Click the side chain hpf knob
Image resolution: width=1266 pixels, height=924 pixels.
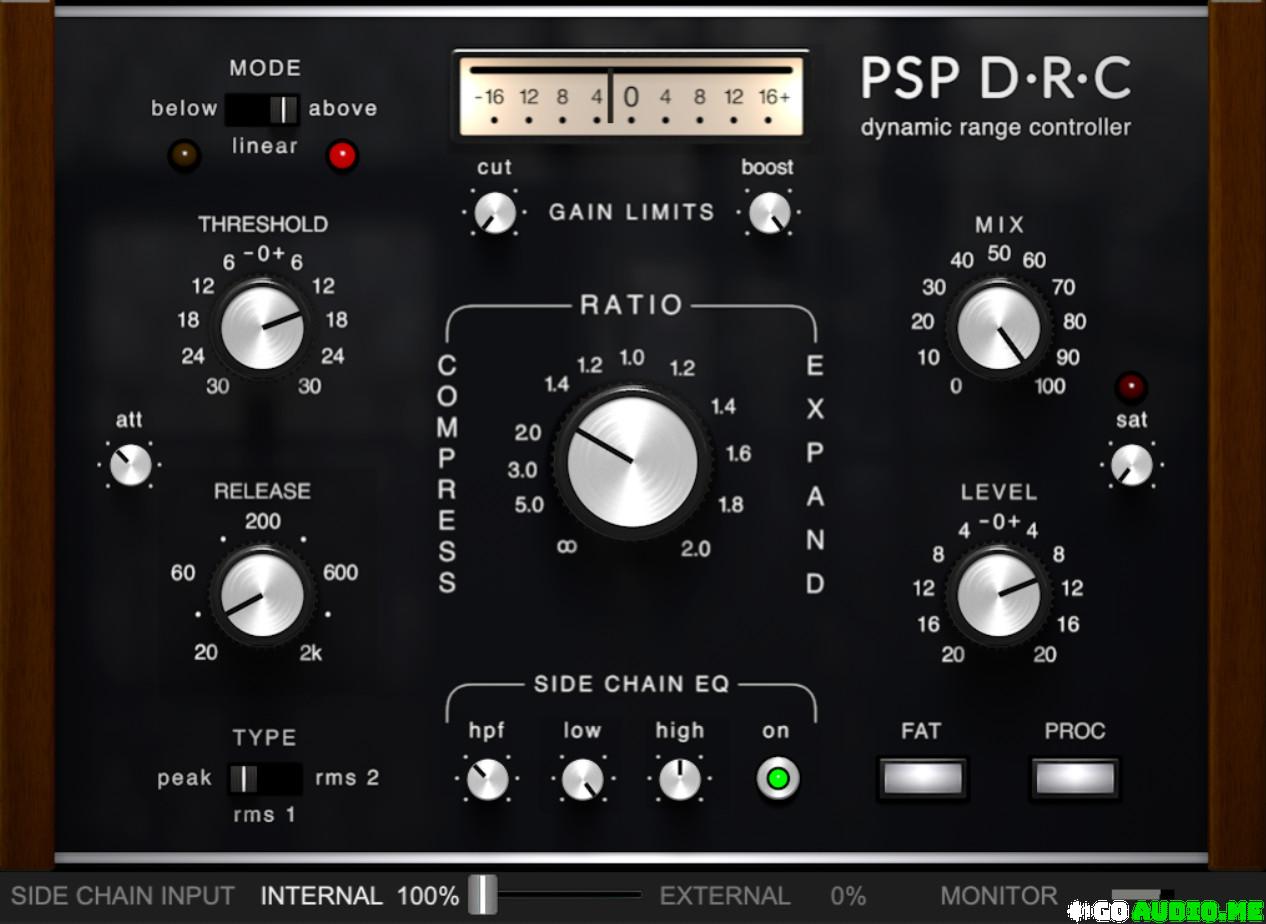tap(487, 779)
